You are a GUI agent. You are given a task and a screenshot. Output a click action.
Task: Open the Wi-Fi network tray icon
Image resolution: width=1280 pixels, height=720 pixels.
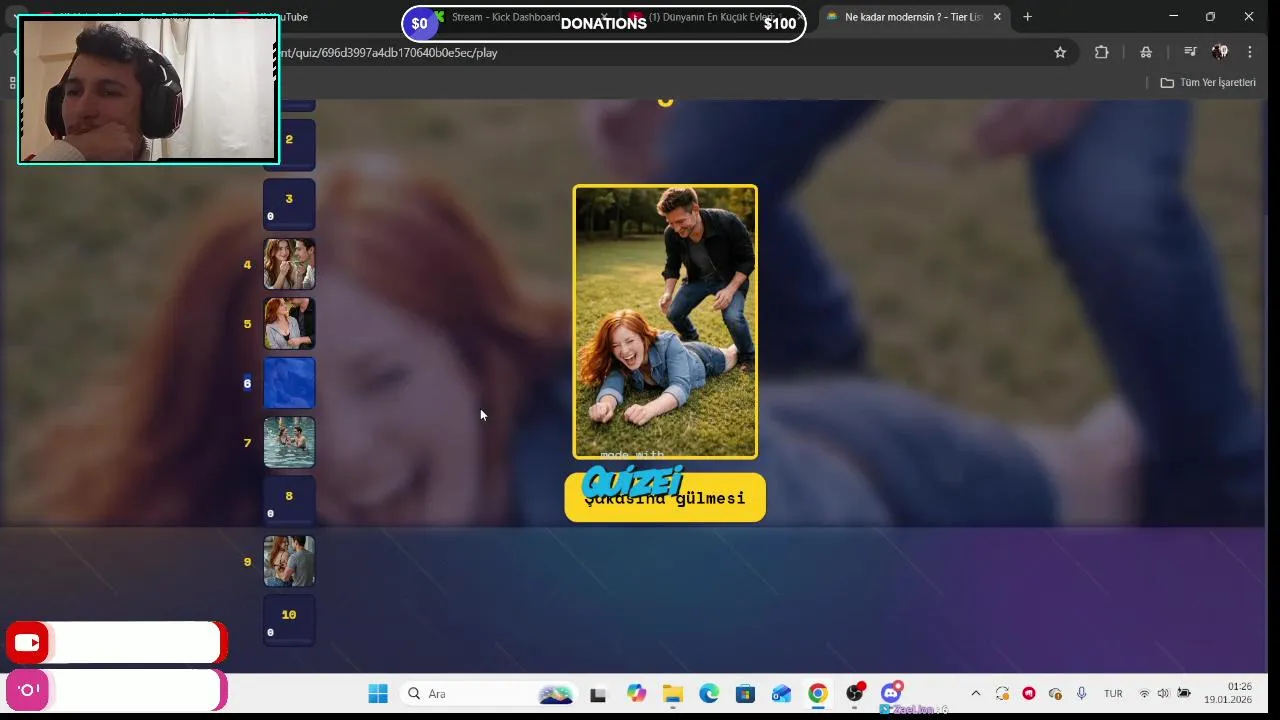point(1144,694)
